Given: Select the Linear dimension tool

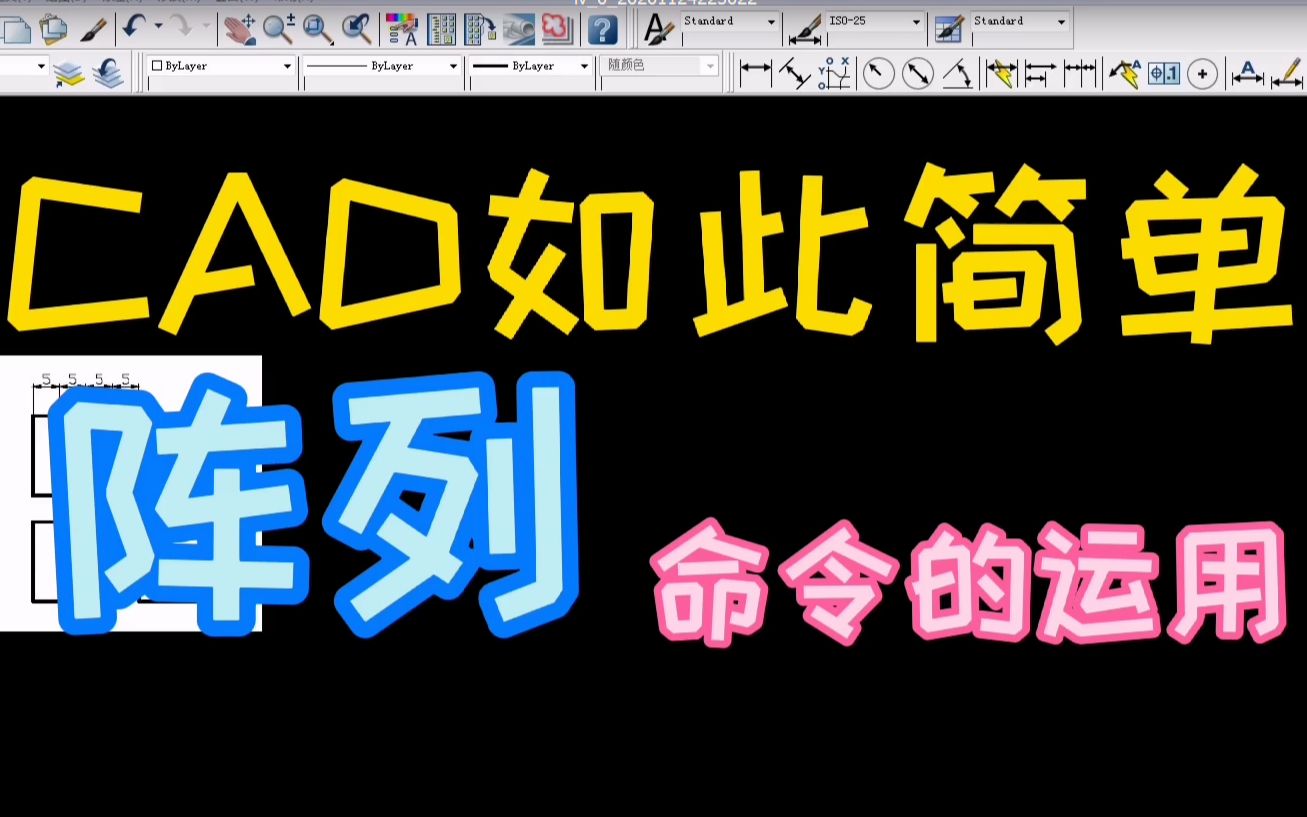Looking at the screenshot, I should (755, 73).
